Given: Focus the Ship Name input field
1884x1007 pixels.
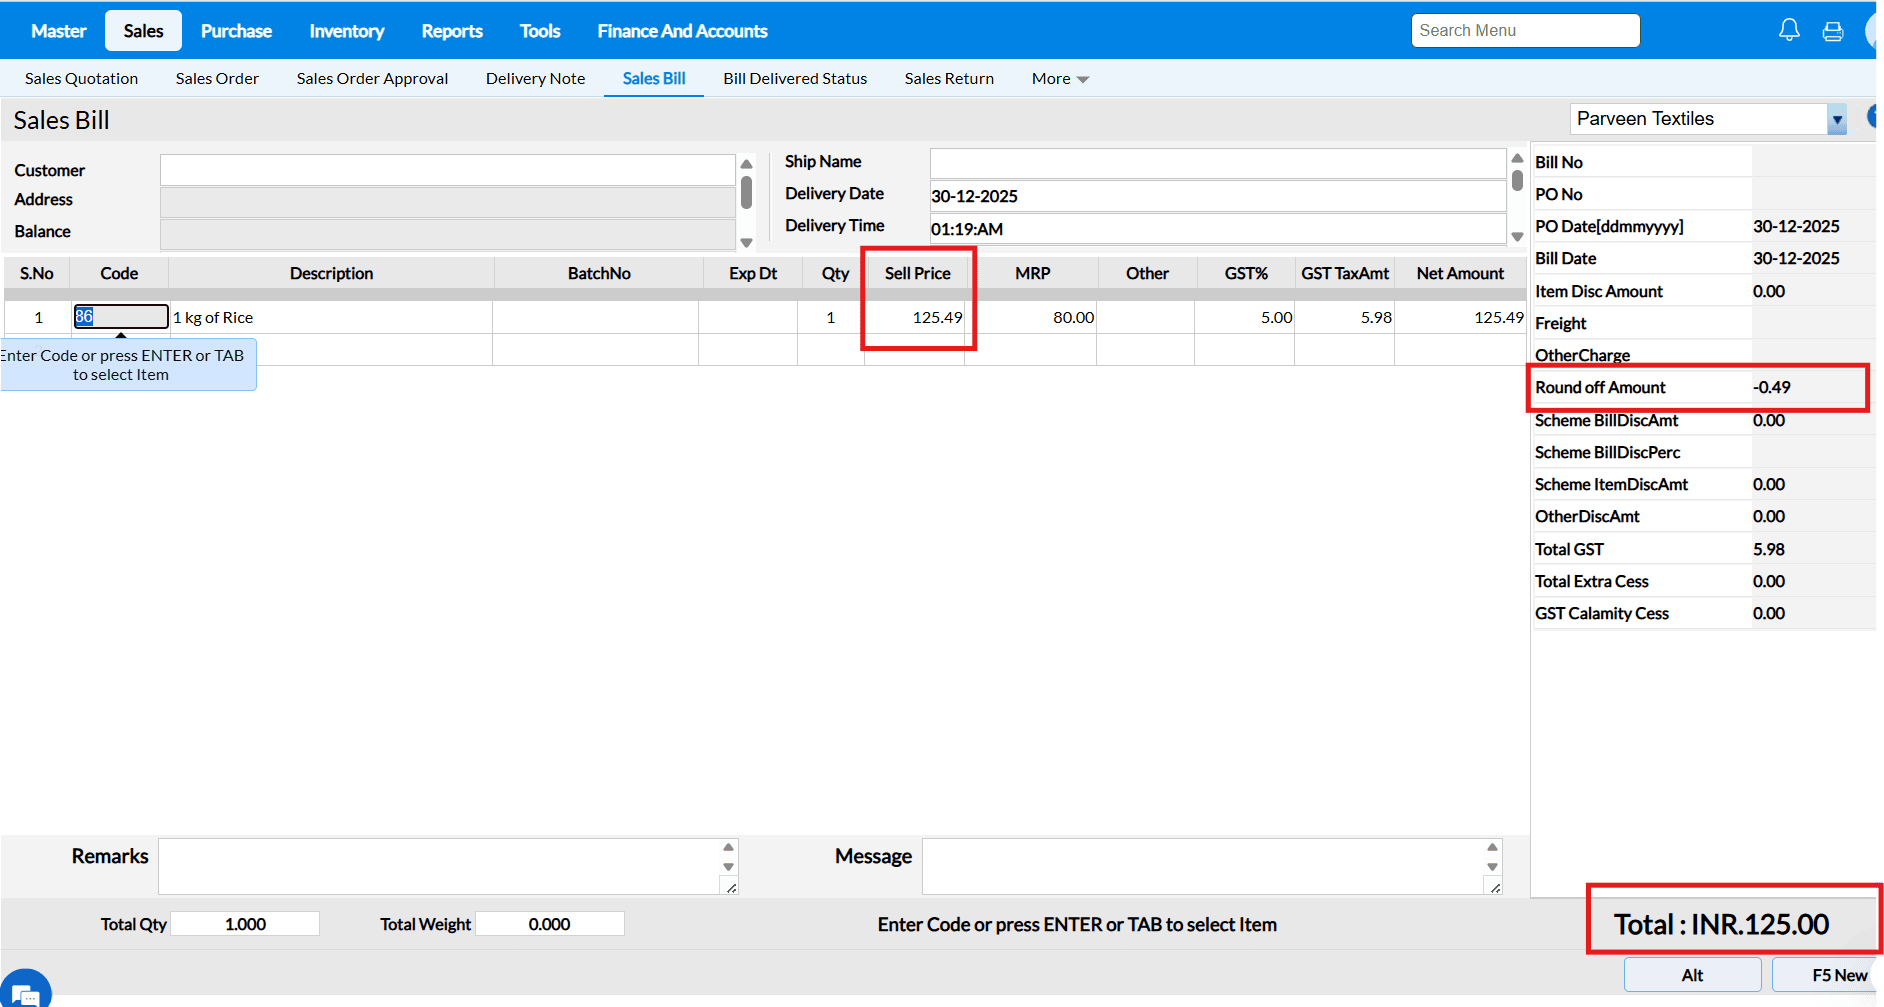Looking at the screenshot, I should 1216,163.
